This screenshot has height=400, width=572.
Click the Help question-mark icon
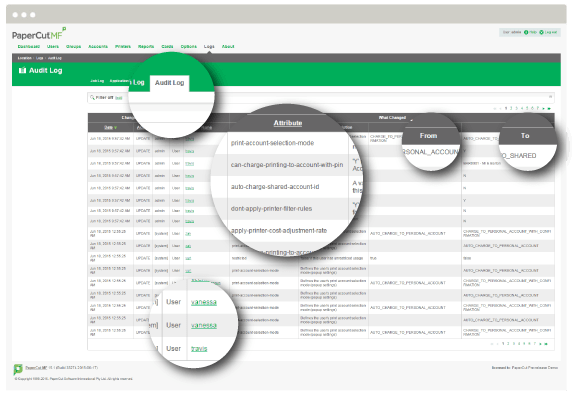(x=526, y=32)
